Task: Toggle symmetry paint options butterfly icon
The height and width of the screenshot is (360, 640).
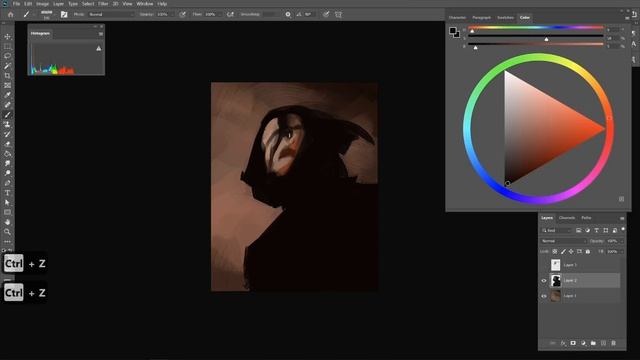Action: tap(338, 15)
